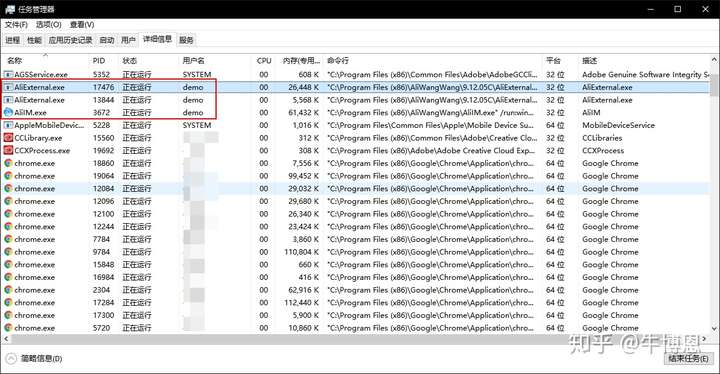Click the vertical scrollbar down arrow
The height and width of the screenshot is (374, 720).
[x=714, y=328]
